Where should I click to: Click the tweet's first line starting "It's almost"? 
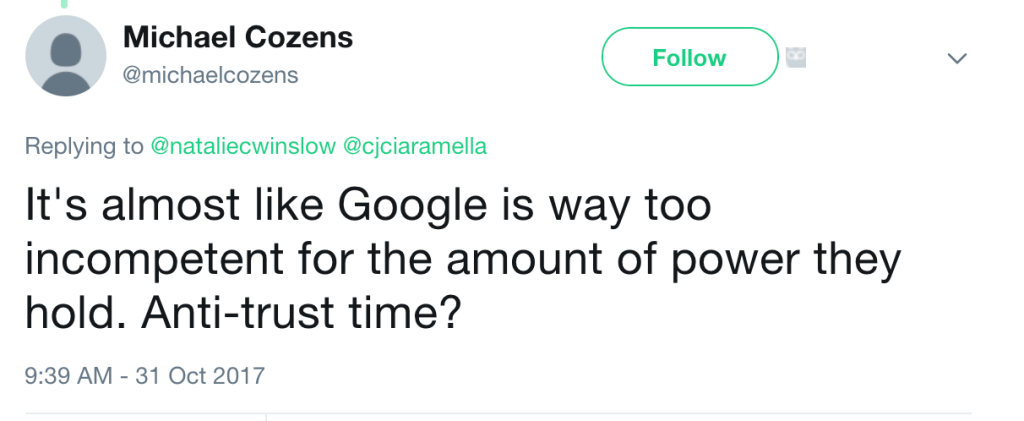pos(368,206)
